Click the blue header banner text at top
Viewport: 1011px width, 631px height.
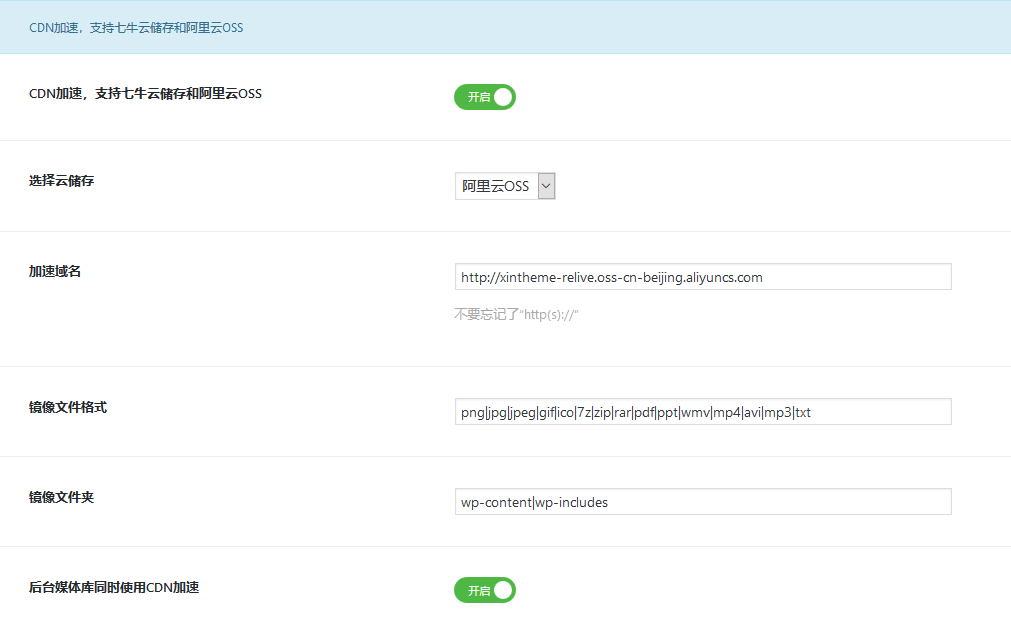pyautogui.click(x=136, y=28)
